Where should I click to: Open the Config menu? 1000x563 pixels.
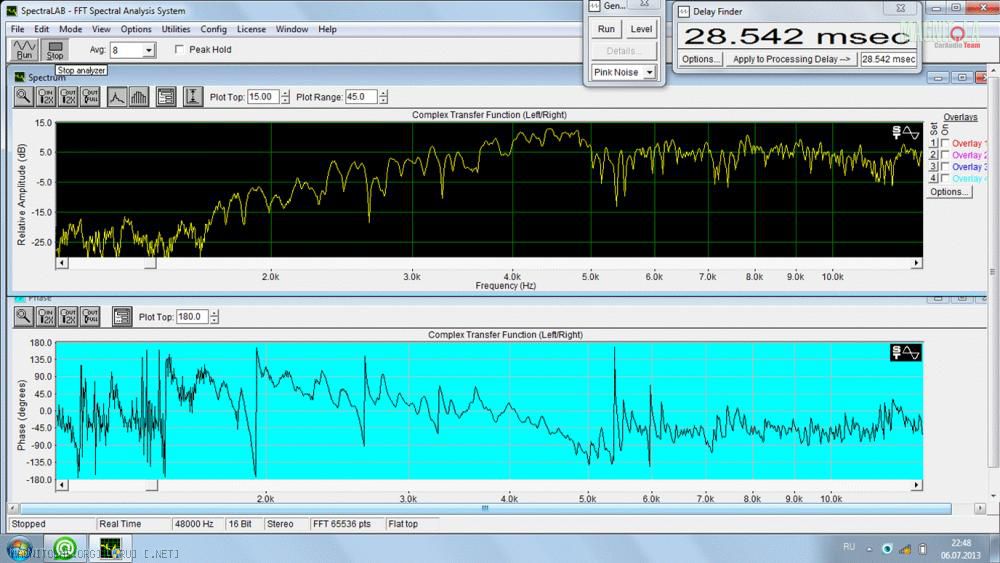[213, 29]
